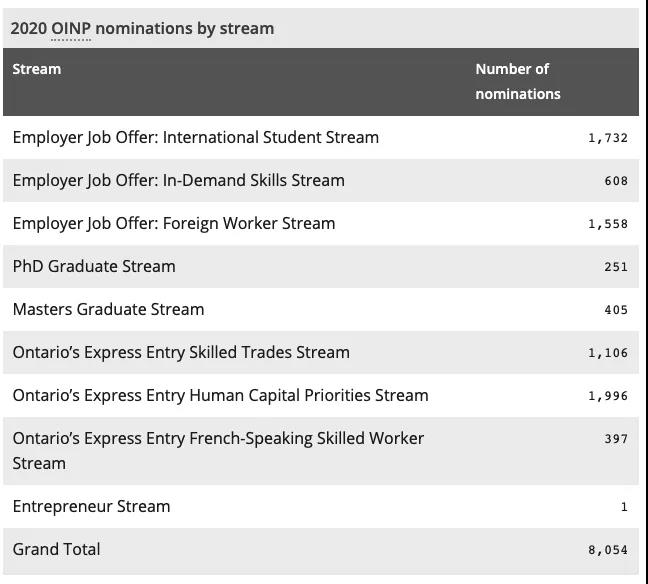Click the Number of nominations column header
The height and width of the screenshot is (584, 648).
tap(517, 81)
